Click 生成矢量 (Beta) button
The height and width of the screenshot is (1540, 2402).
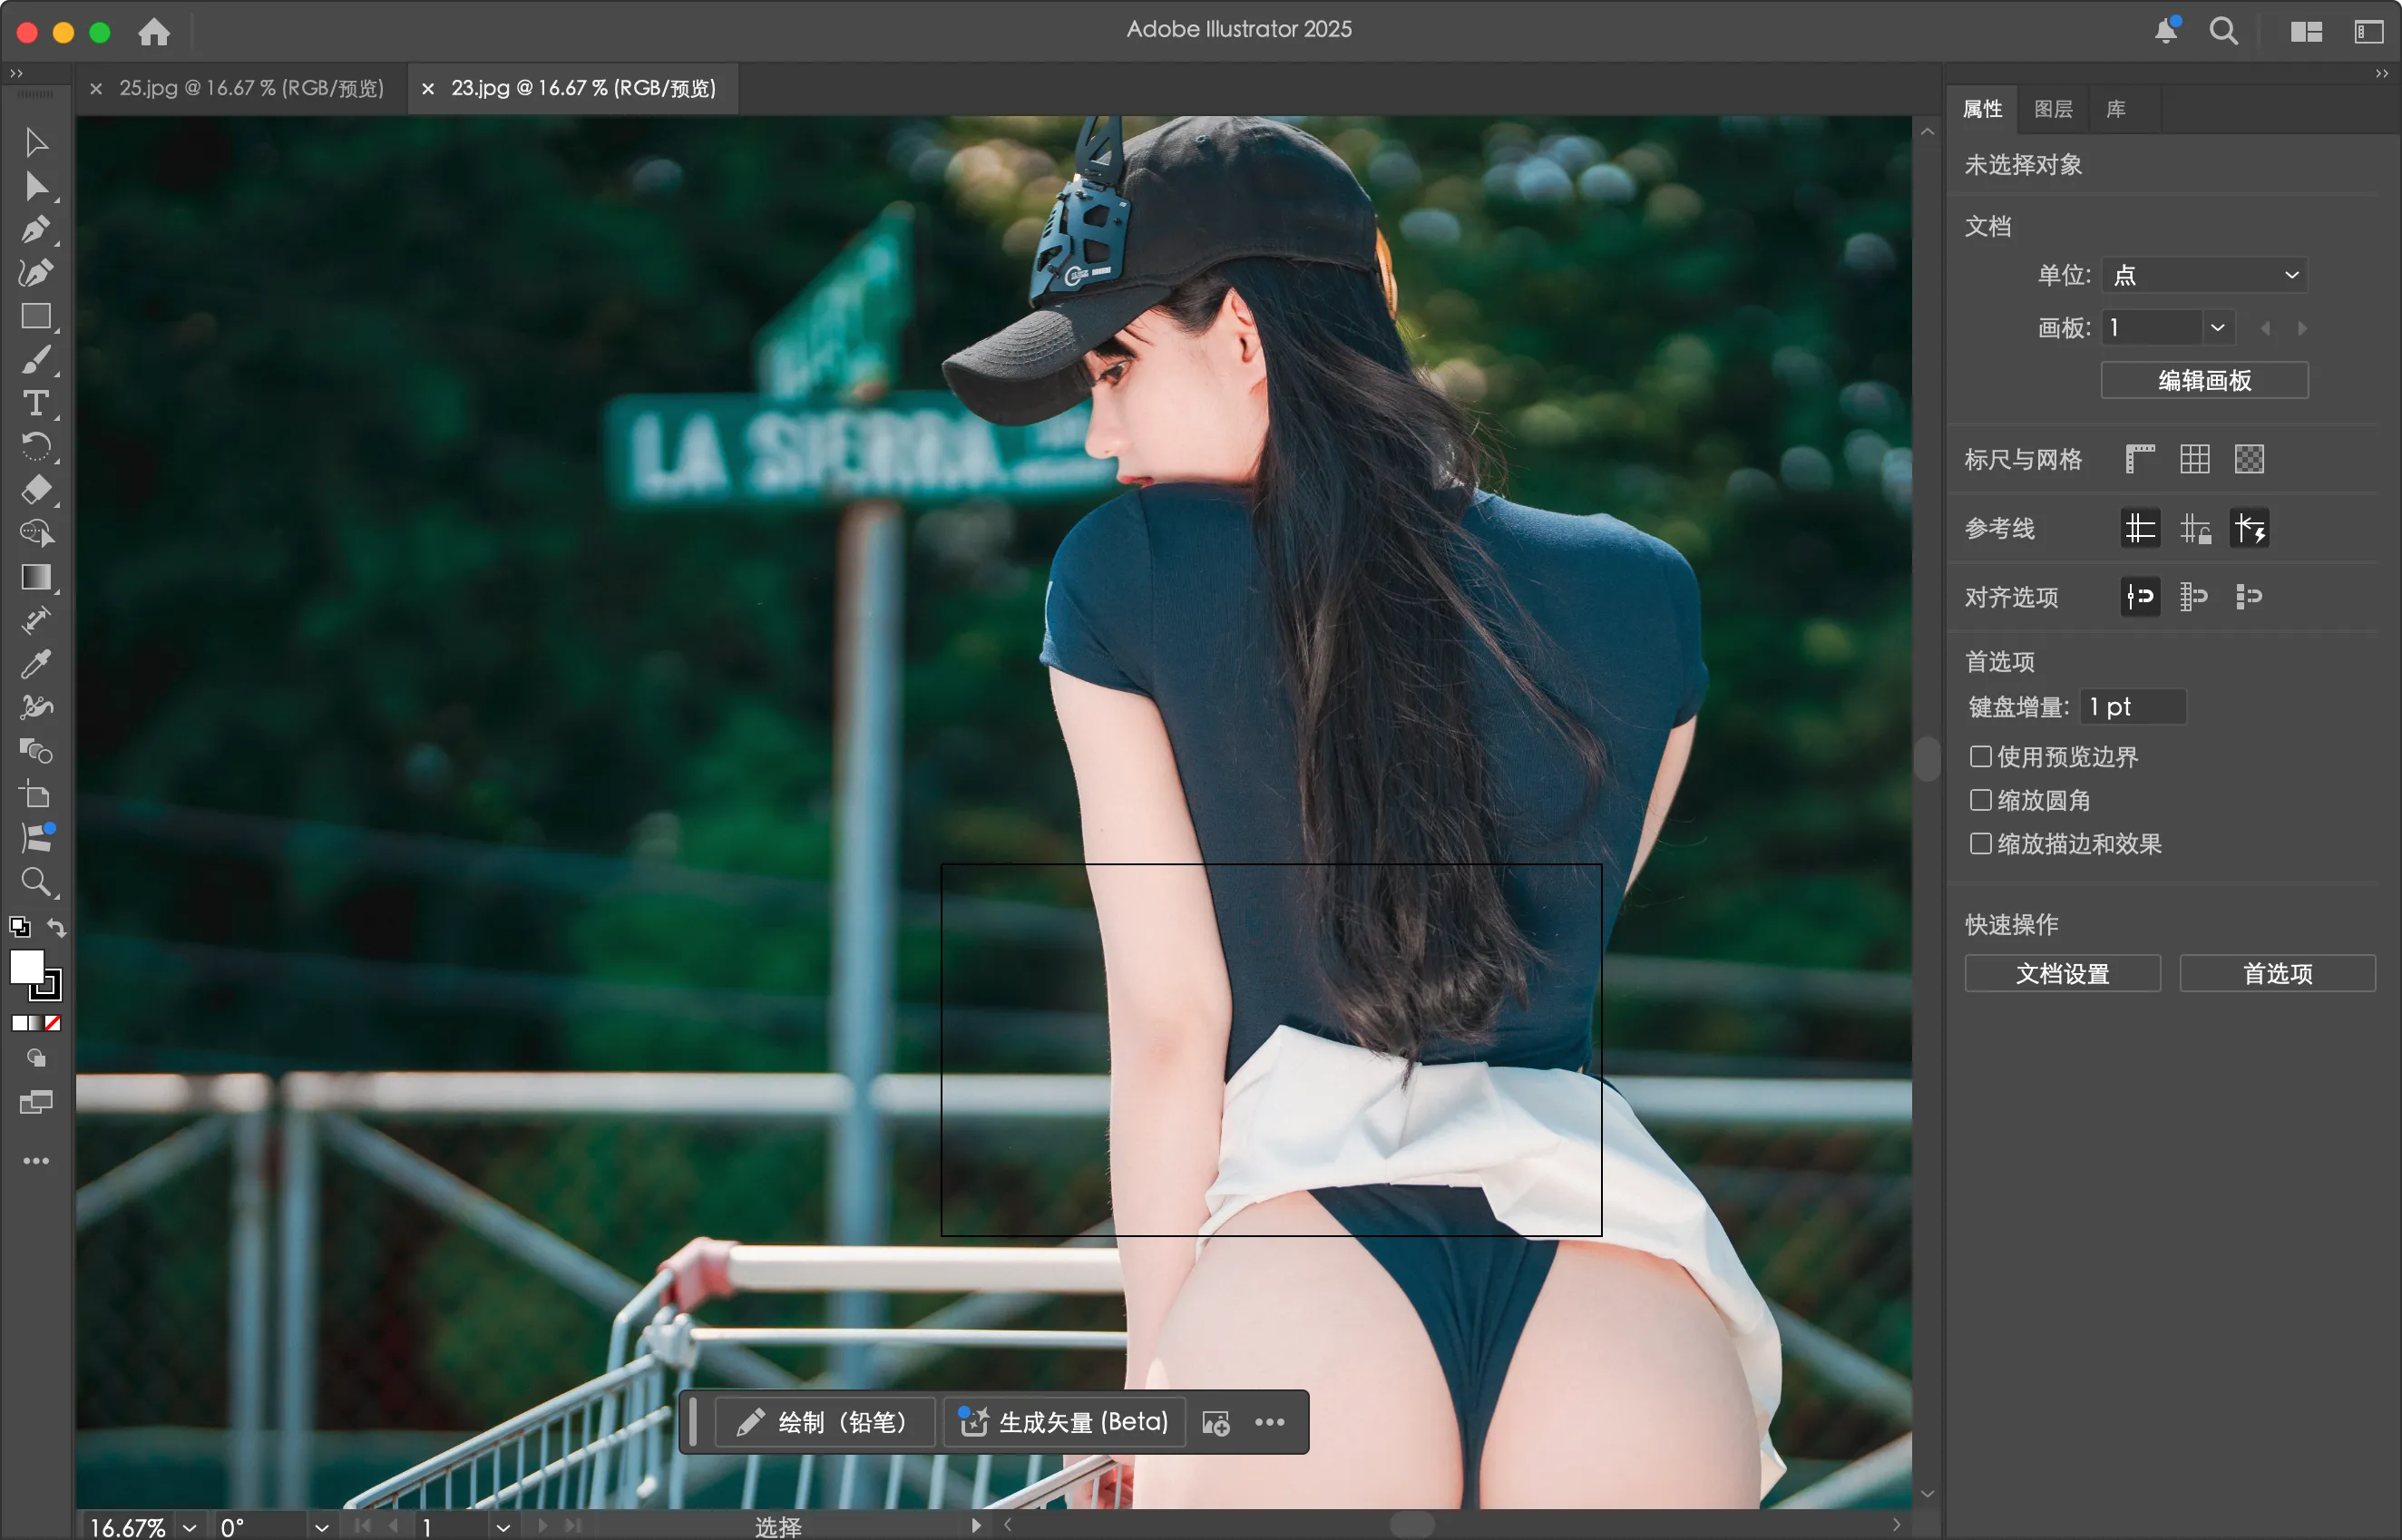pos(1065,1422)
